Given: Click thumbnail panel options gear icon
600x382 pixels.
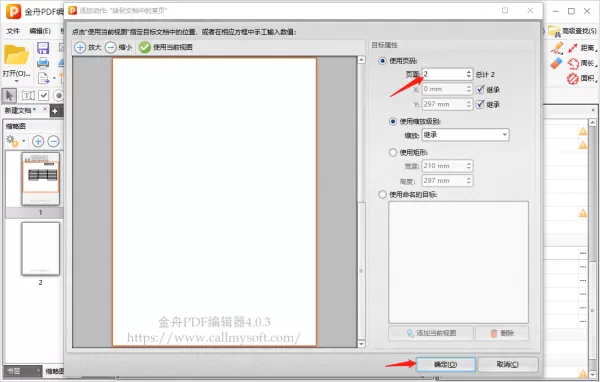Looking at the screenshot, I should coord(12,141).
